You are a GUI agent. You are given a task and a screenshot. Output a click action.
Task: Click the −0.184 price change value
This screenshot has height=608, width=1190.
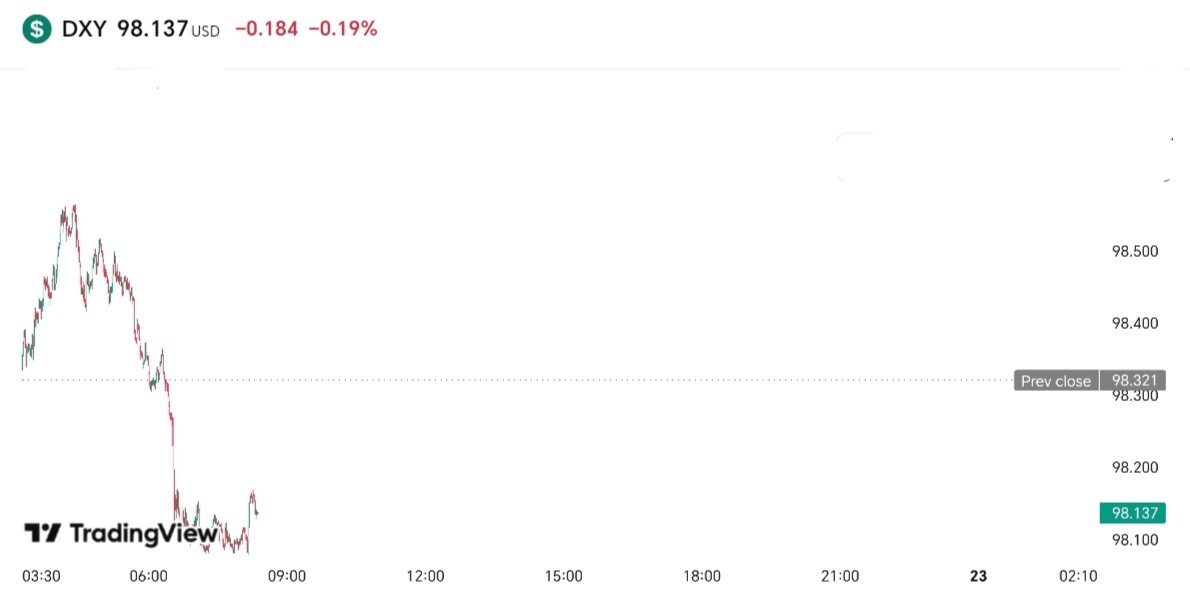(x=266, y=29)
